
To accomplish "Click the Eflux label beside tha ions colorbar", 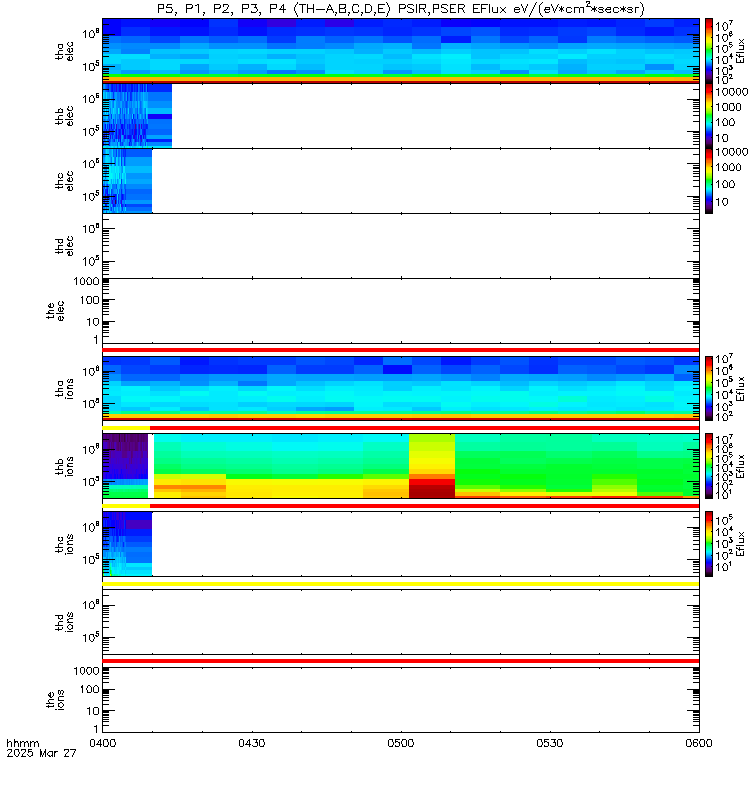I will coord(740,389).
